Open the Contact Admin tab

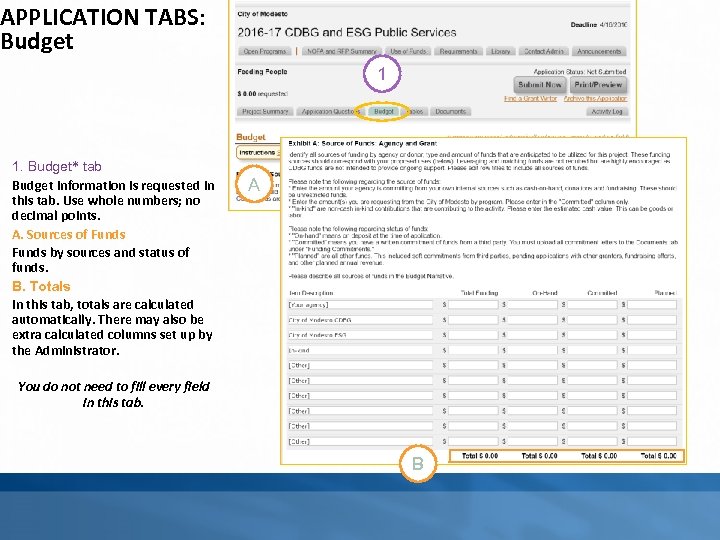pos(544,51)
